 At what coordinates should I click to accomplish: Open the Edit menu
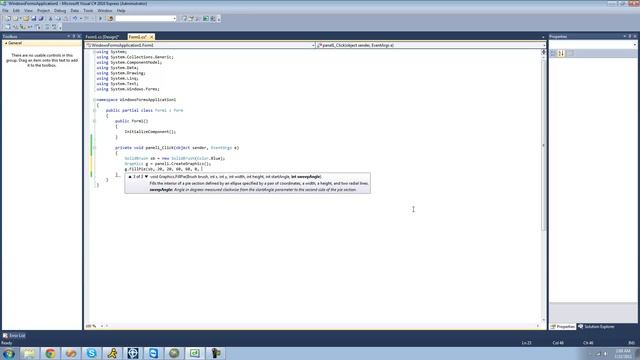16,11
